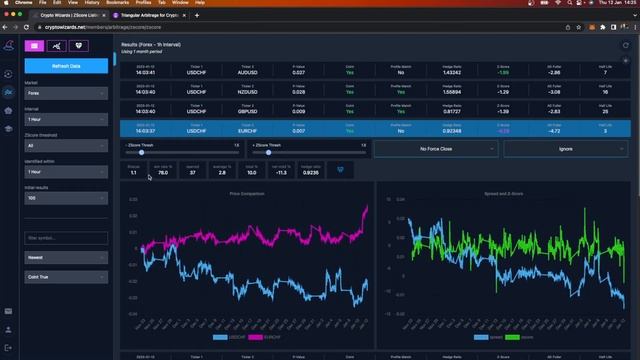Click the Filter symbol input field
Screen dimensions: 640x360
pyautogui.click(x=66, y=238)
